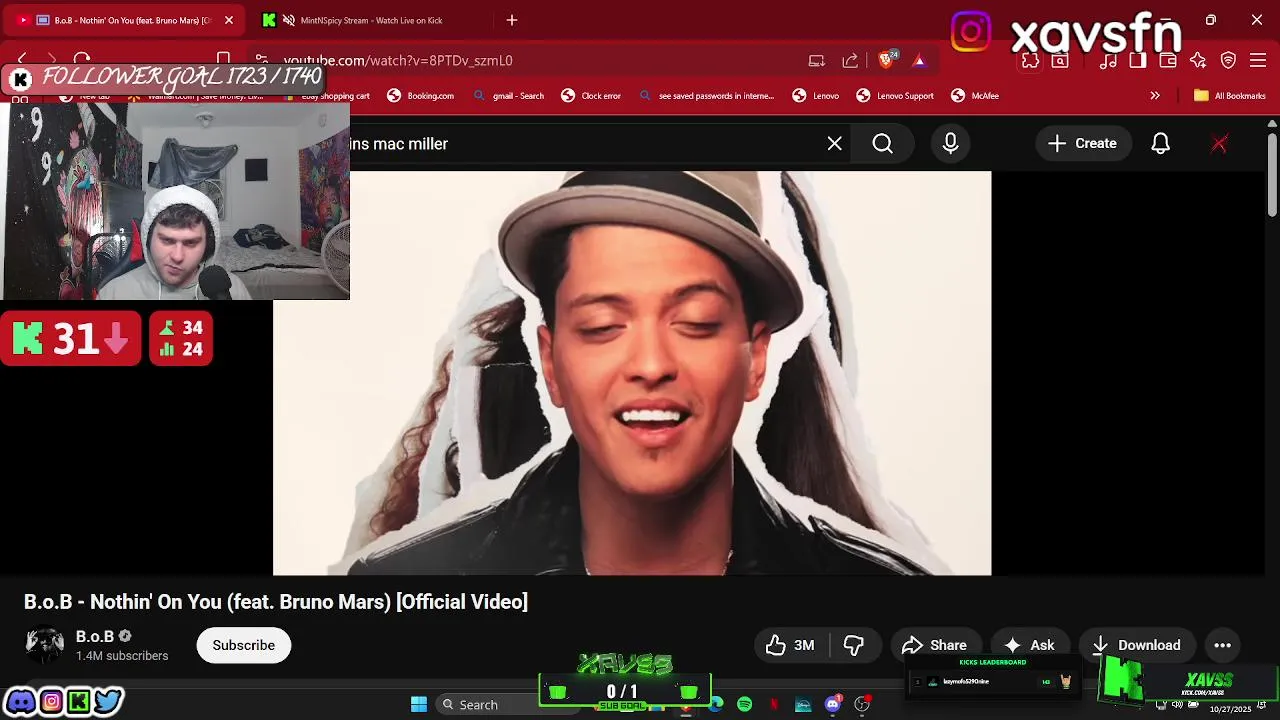Click the browser address bar URL
Image resolution: width=1280 pixels, height=720 pixels.
click(x=398, y=61)
